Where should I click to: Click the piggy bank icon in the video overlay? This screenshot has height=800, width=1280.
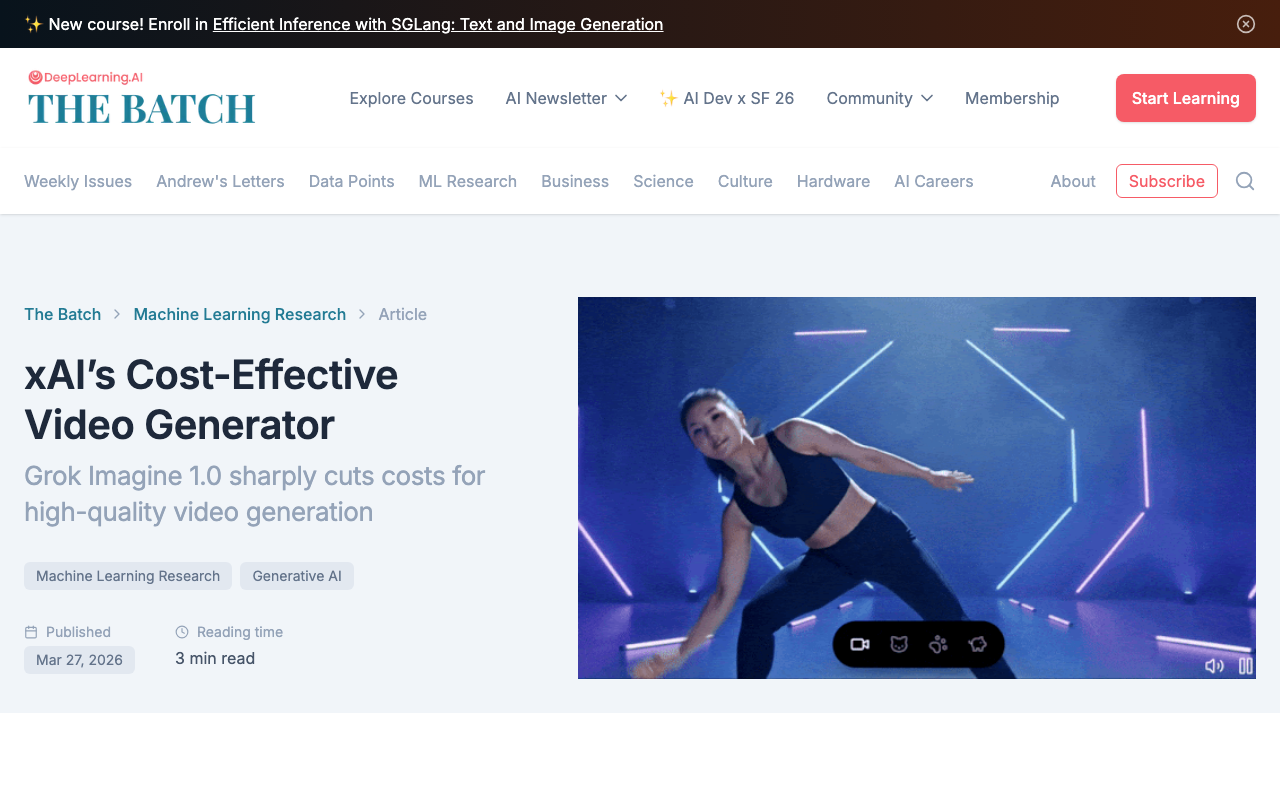[x=977, y=644]
